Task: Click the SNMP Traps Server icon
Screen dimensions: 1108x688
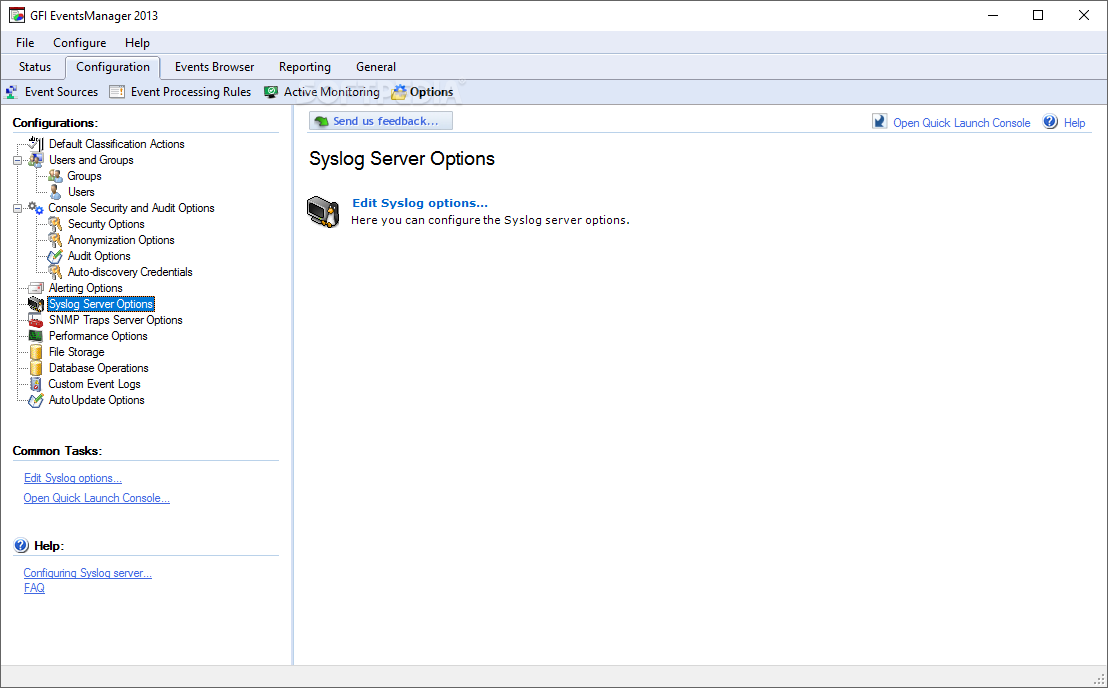Action: (35, 320)
